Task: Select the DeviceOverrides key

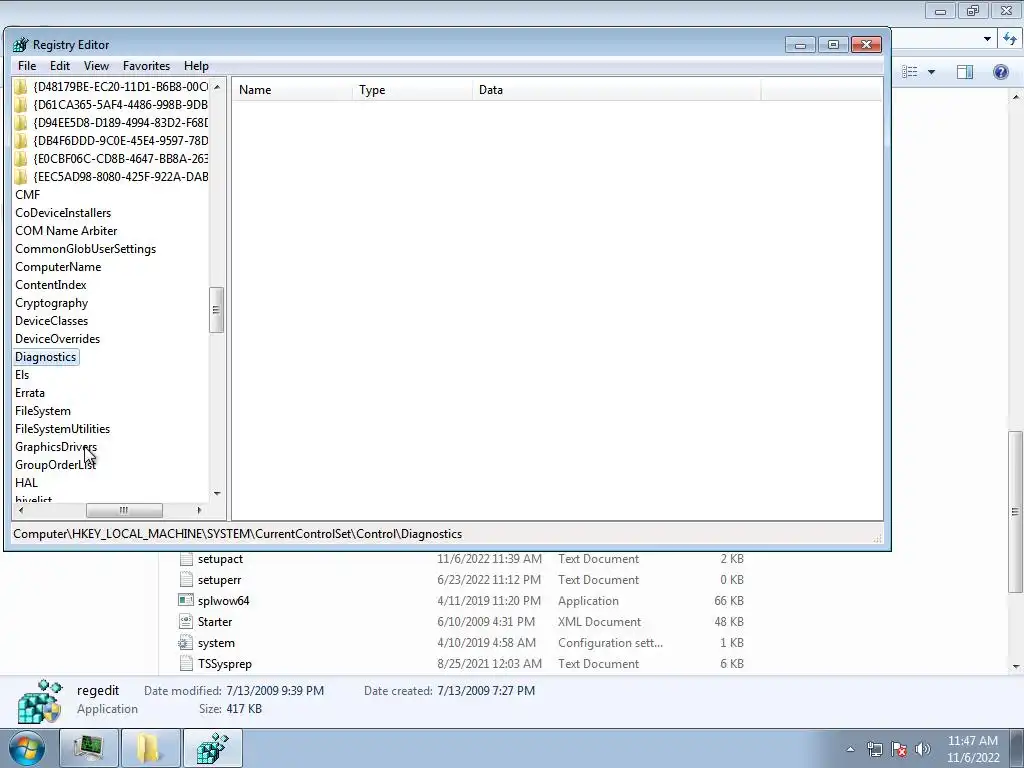Action: [x=57, y=339]
